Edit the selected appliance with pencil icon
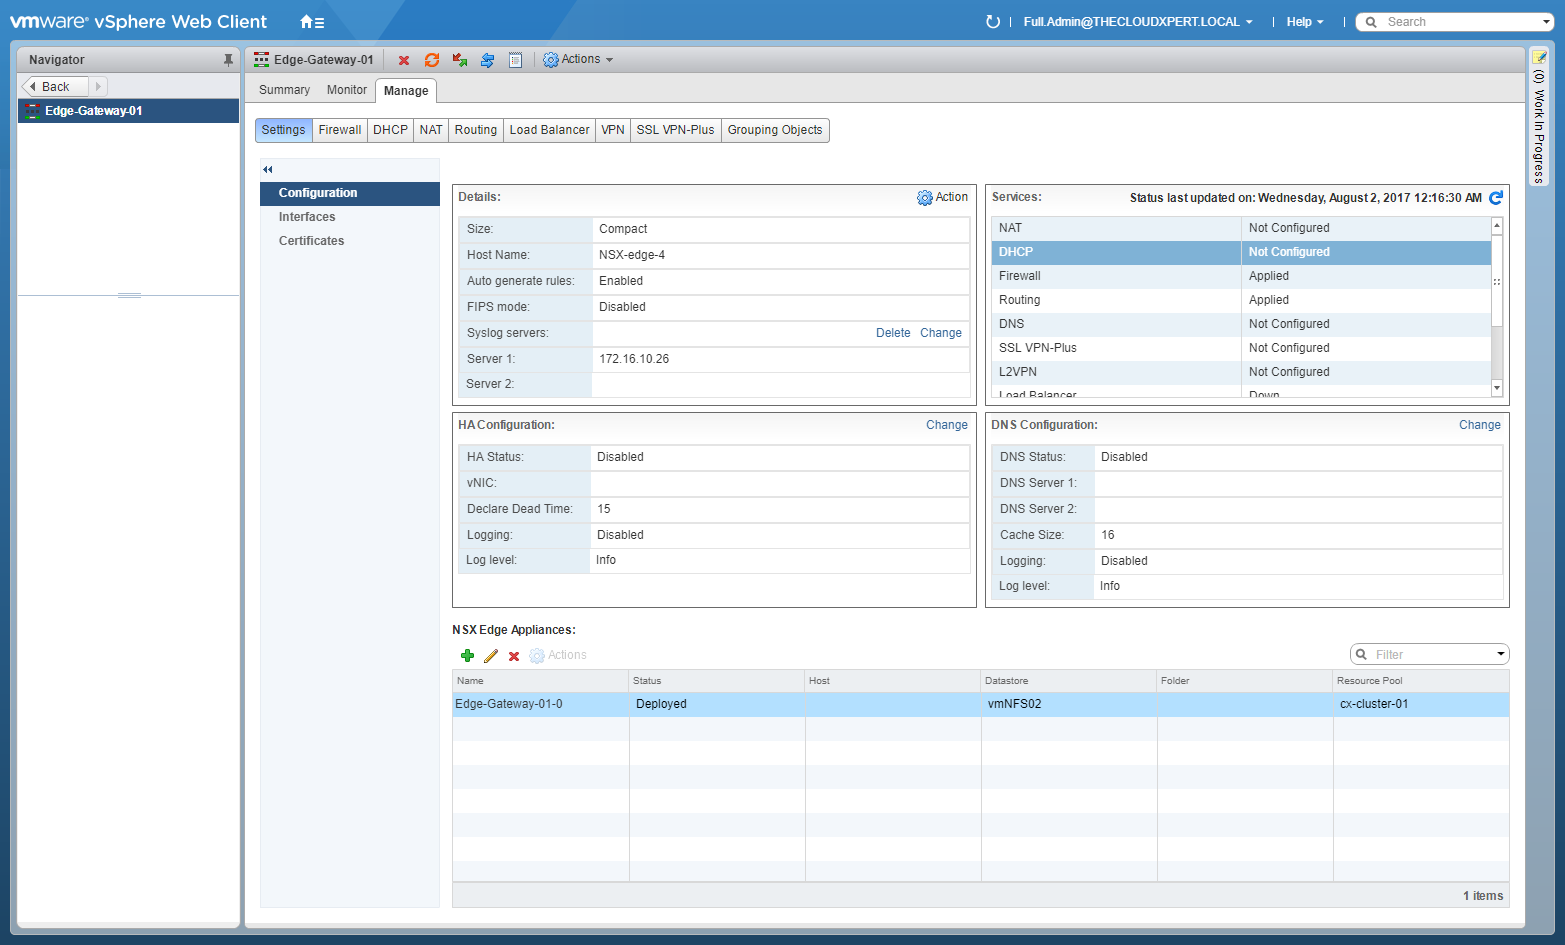 tap(490, 656)
